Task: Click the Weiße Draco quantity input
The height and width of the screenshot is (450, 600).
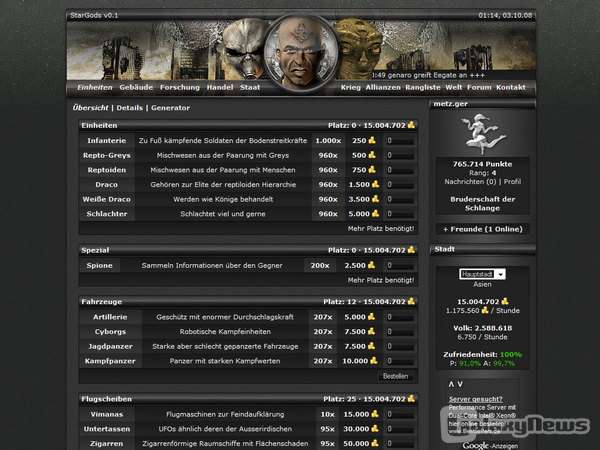Action: tap(399, 199)
